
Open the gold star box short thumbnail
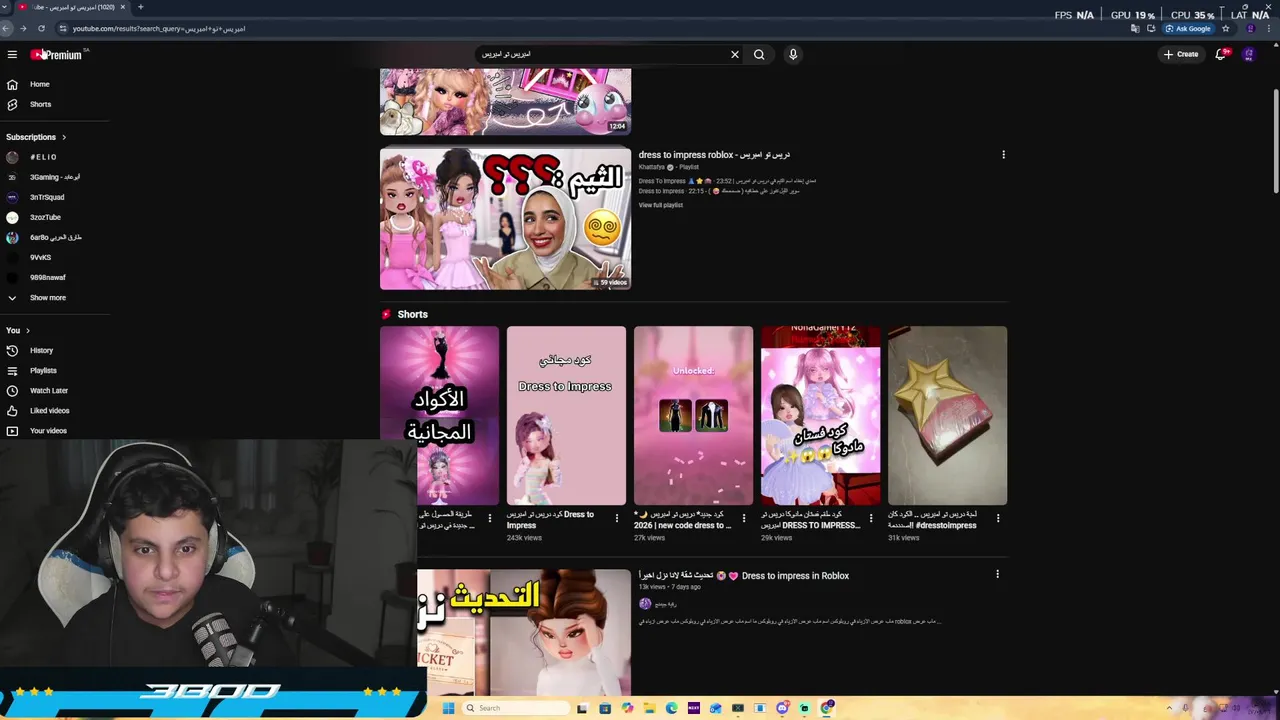947,415
